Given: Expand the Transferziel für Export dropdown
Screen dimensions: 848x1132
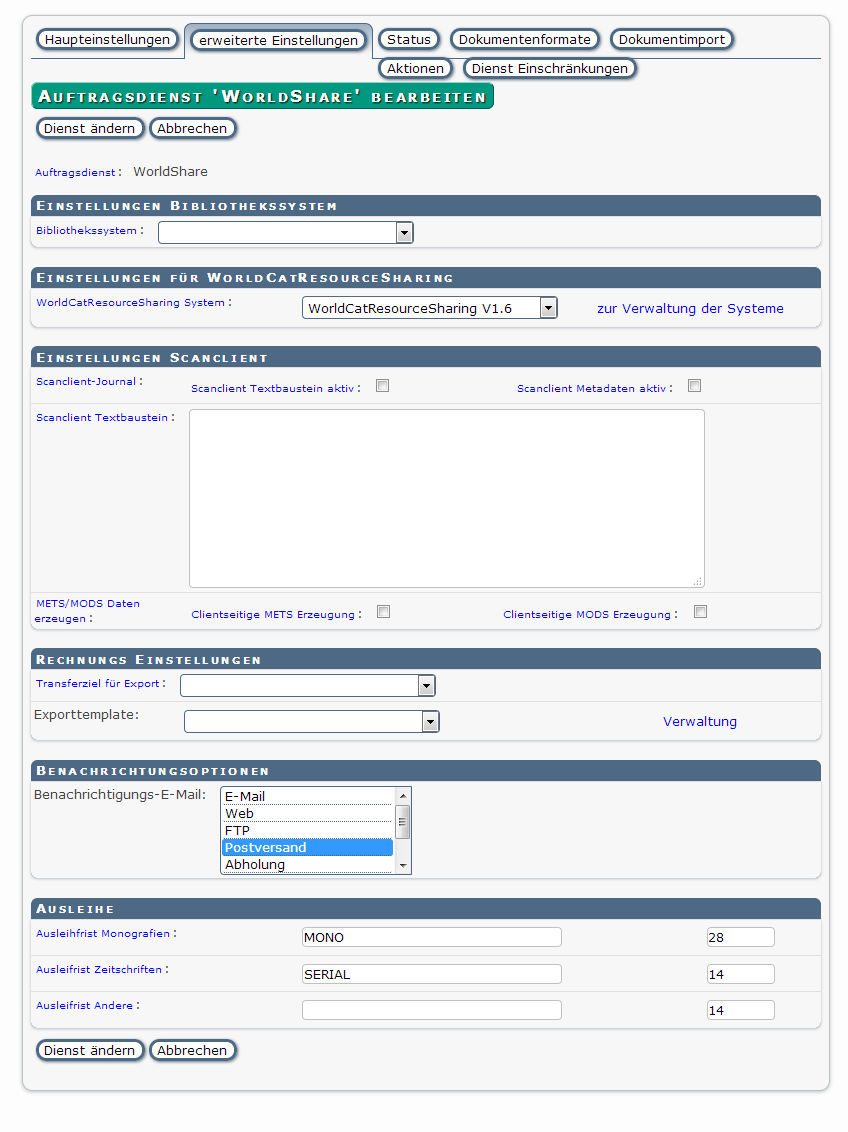Looking at the screenshot, I should click(307, 686).
